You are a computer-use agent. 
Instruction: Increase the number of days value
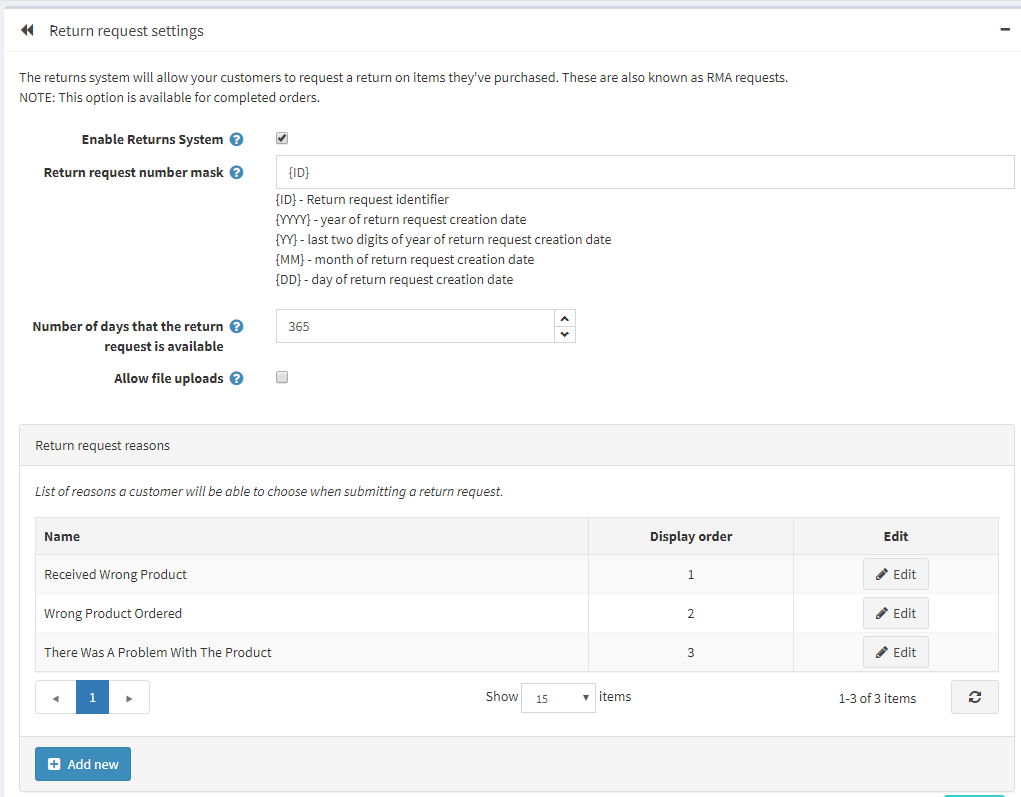point(565,318)
